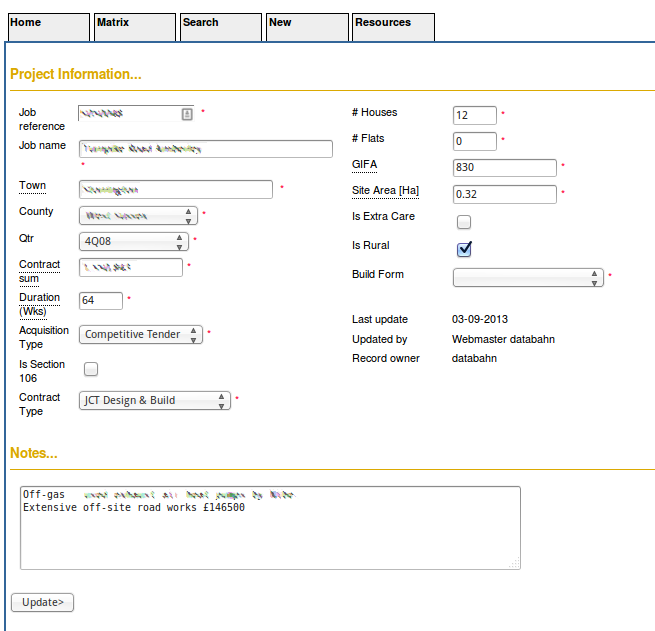
Task: Click the Record owner value databahn
Action: [474, 358]
